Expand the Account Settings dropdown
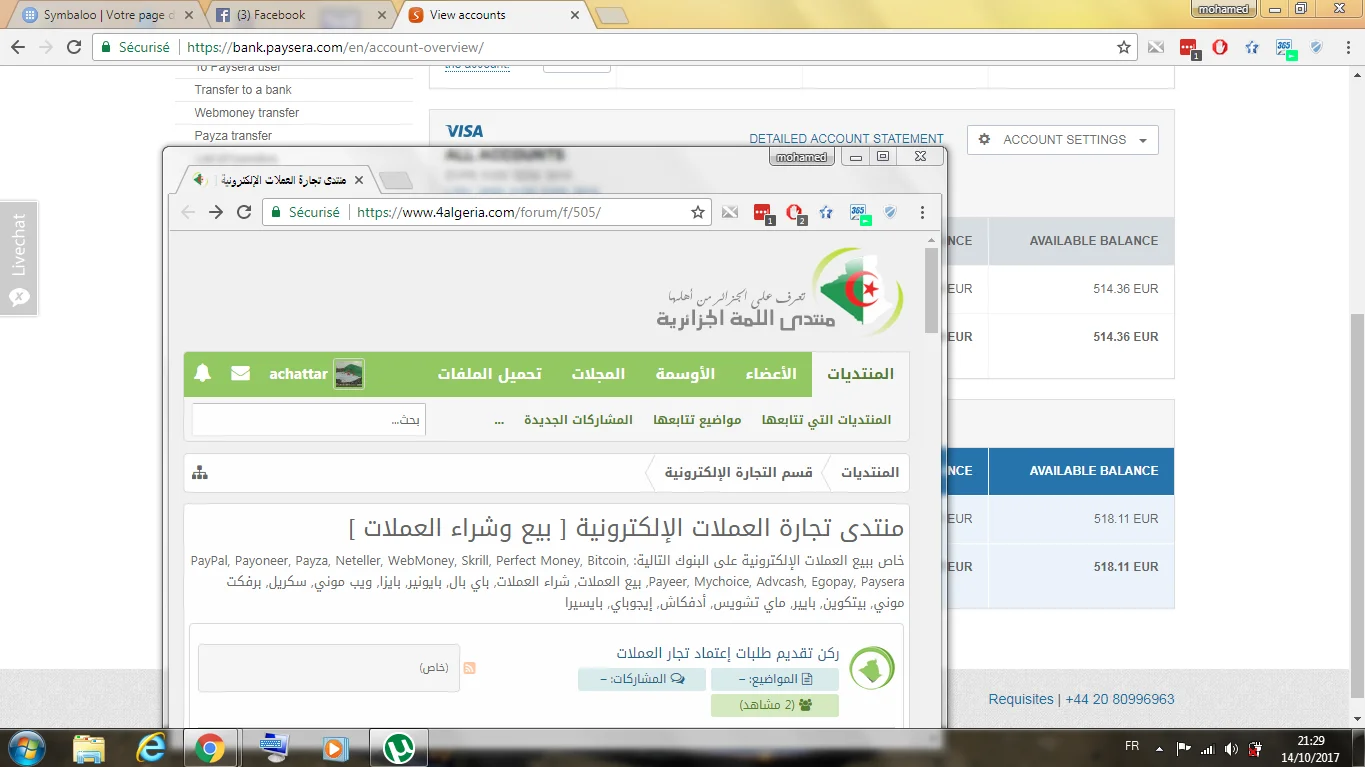The height and width of the screenshot is (767, 1365). coord(1062,140)
